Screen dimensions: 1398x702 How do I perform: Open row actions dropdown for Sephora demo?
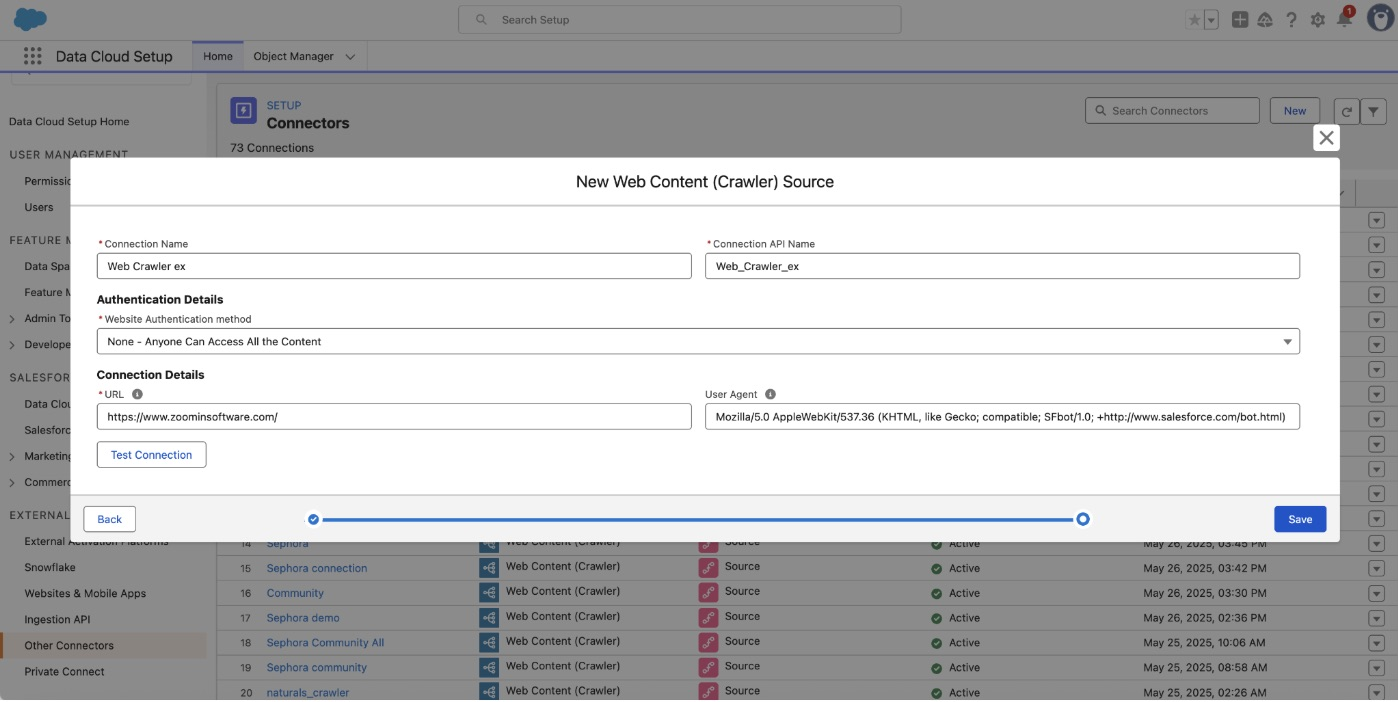coord(1376,618)
